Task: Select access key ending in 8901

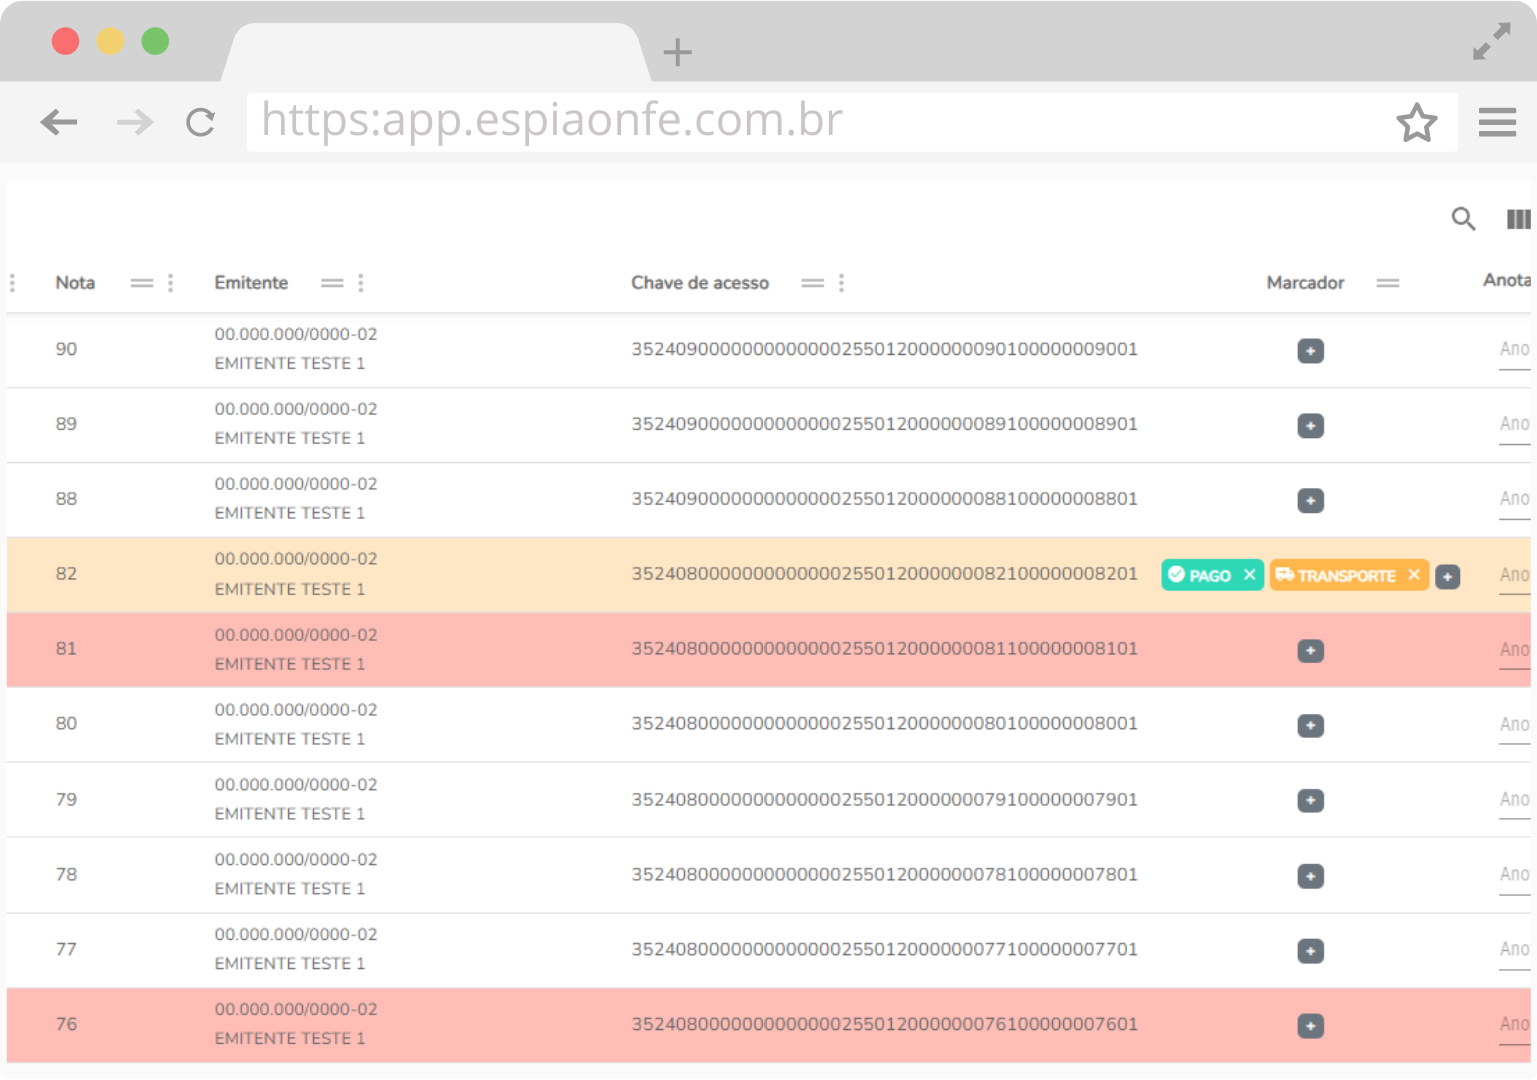Action: tap(884, 424)
